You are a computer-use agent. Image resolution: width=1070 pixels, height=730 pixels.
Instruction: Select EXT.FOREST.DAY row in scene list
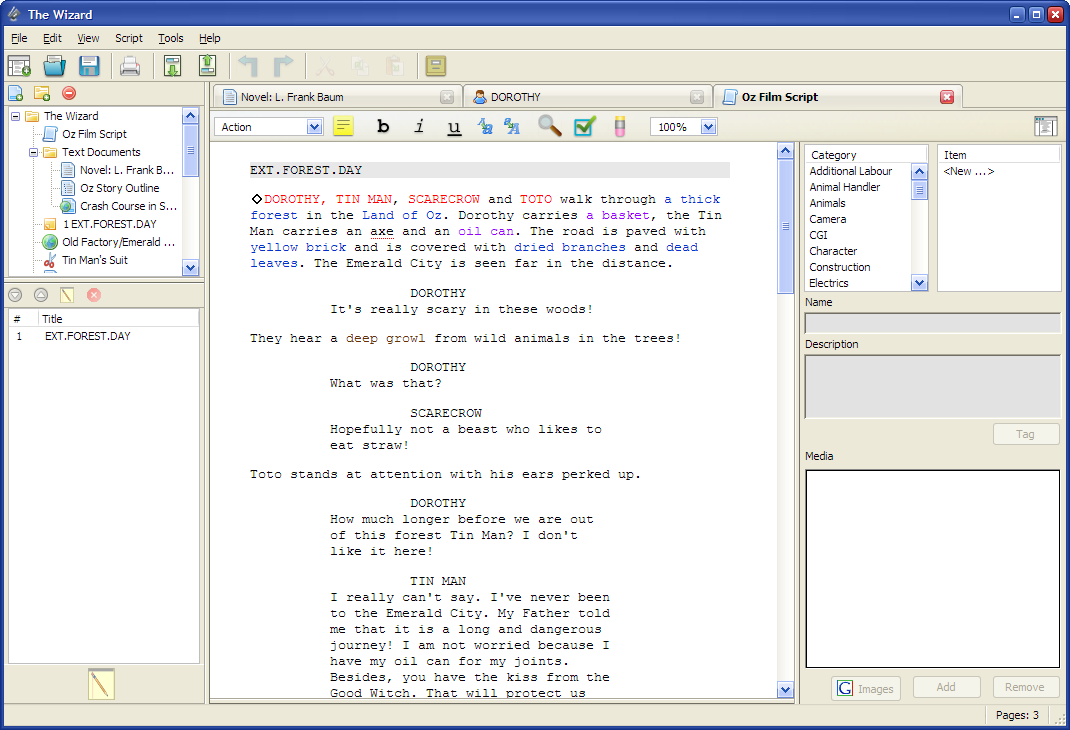click(104, 336)
